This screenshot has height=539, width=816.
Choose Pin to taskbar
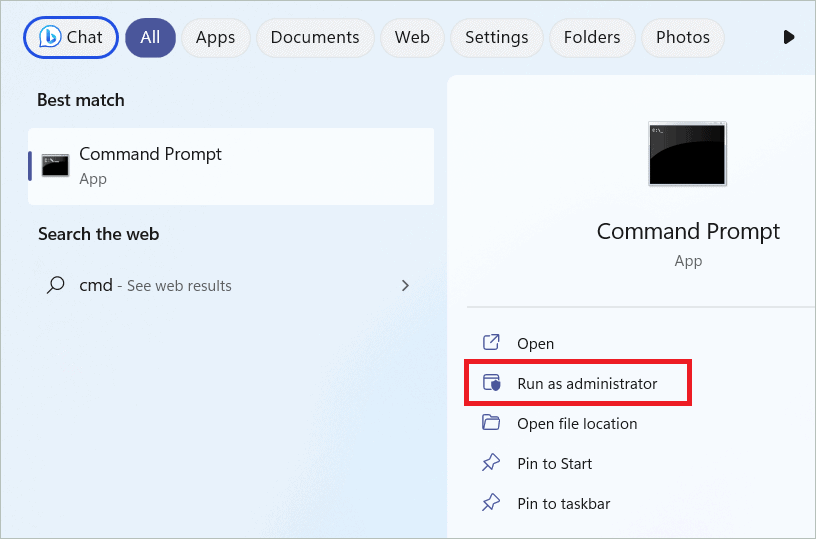564,504
